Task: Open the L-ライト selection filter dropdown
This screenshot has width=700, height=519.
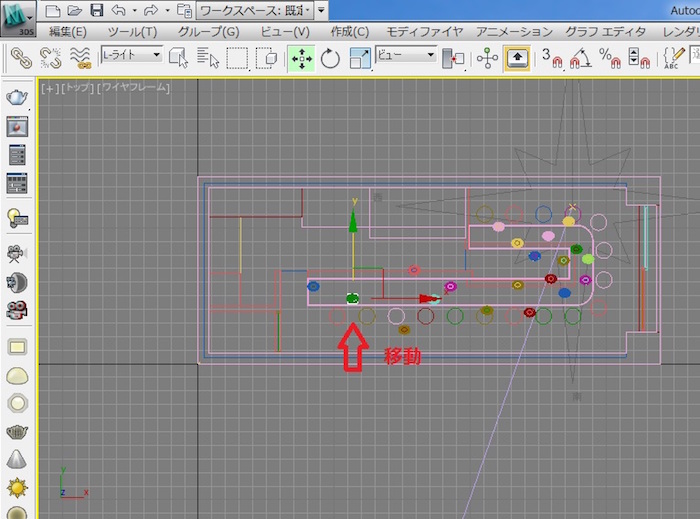Action: point(132,56)
